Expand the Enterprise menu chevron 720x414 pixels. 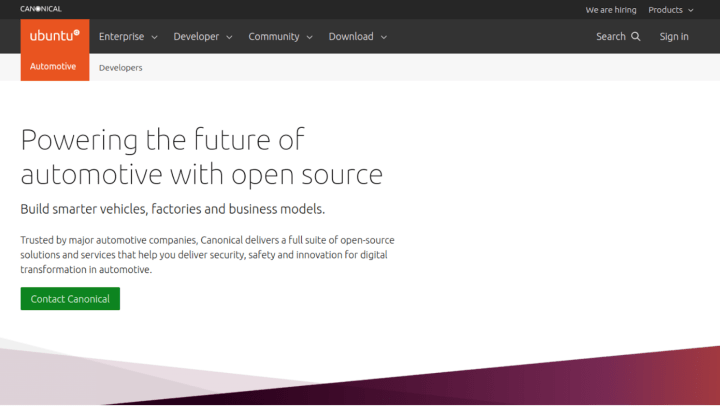[154, 37]
